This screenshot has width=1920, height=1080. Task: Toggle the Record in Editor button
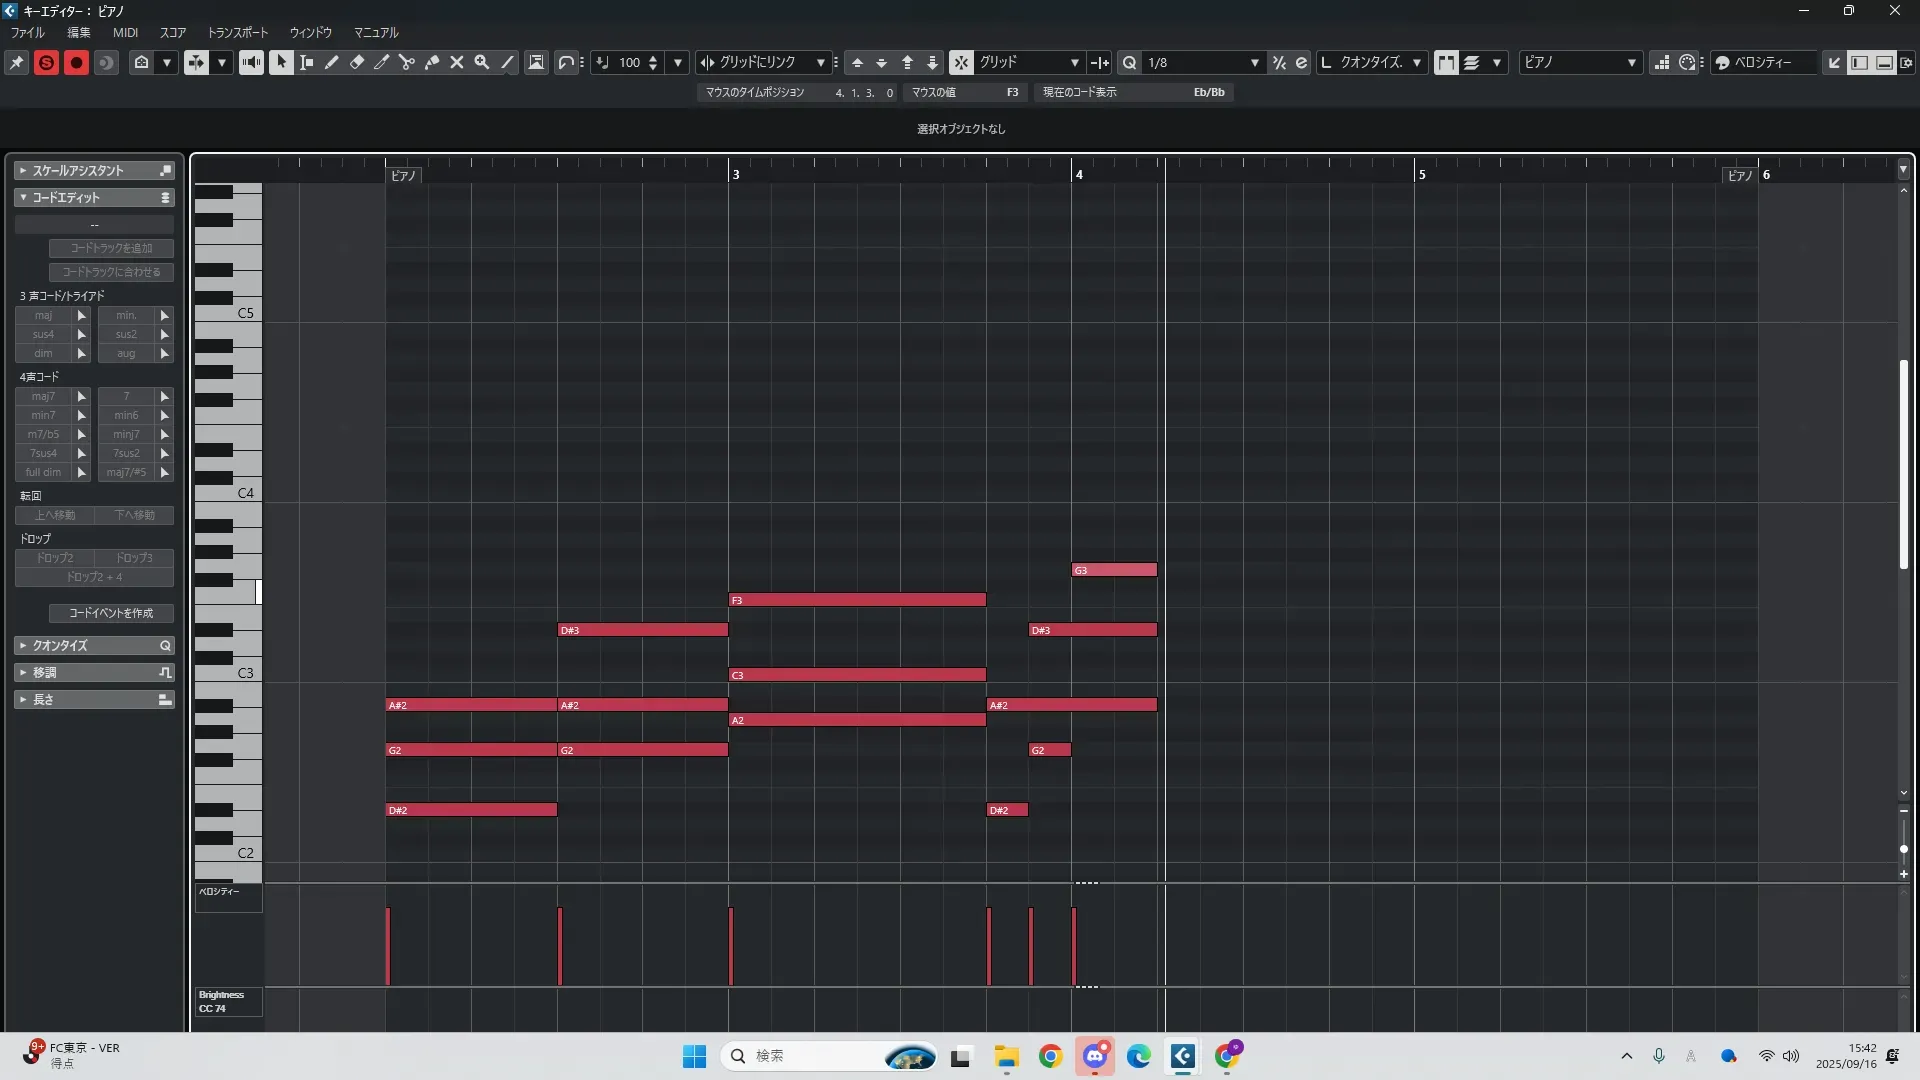[x=76, y=62]
